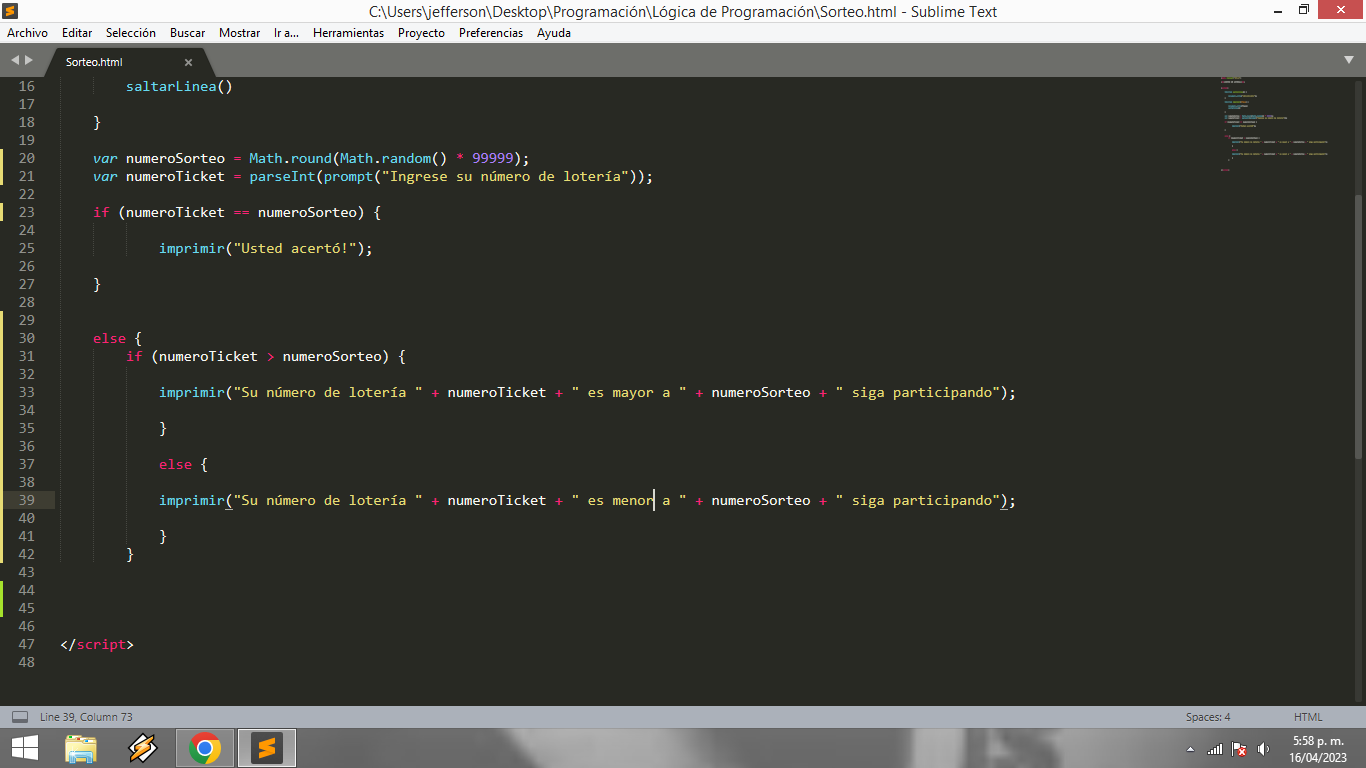Click the closing script tag
This screenshot has height=768, width=1366.
pyautogui.click(x=97, y=644)
